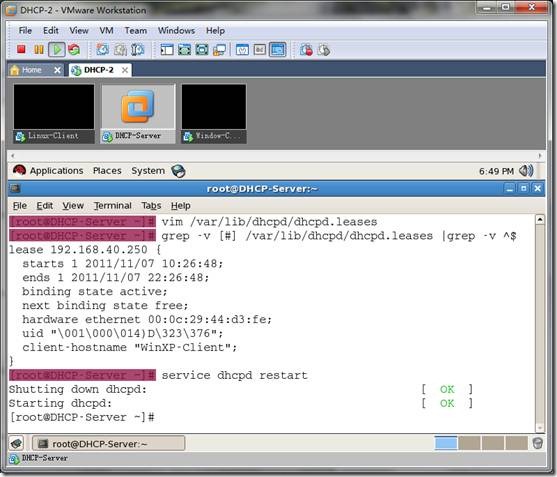This screenshot has width=557, height=477.
Task: Suspend the VM with the pause icon
Action: point(39,49)
